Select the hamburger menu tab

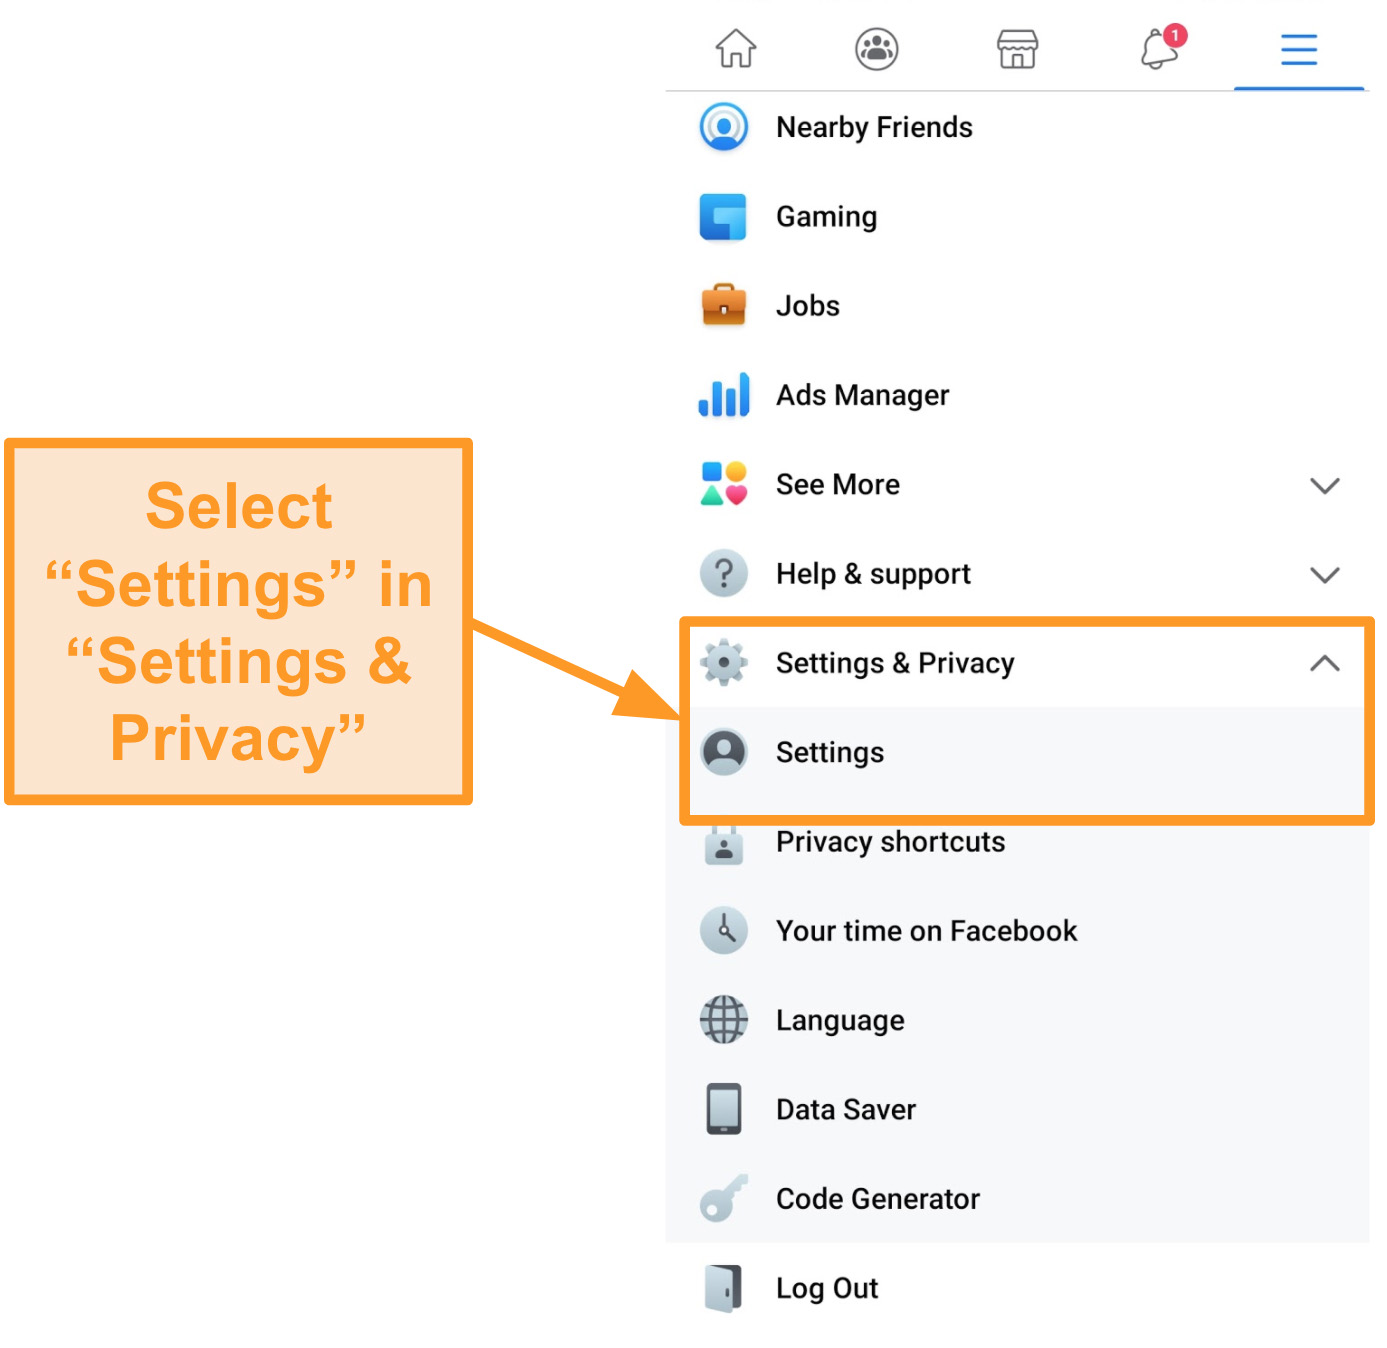click(x=1298, y=49)
